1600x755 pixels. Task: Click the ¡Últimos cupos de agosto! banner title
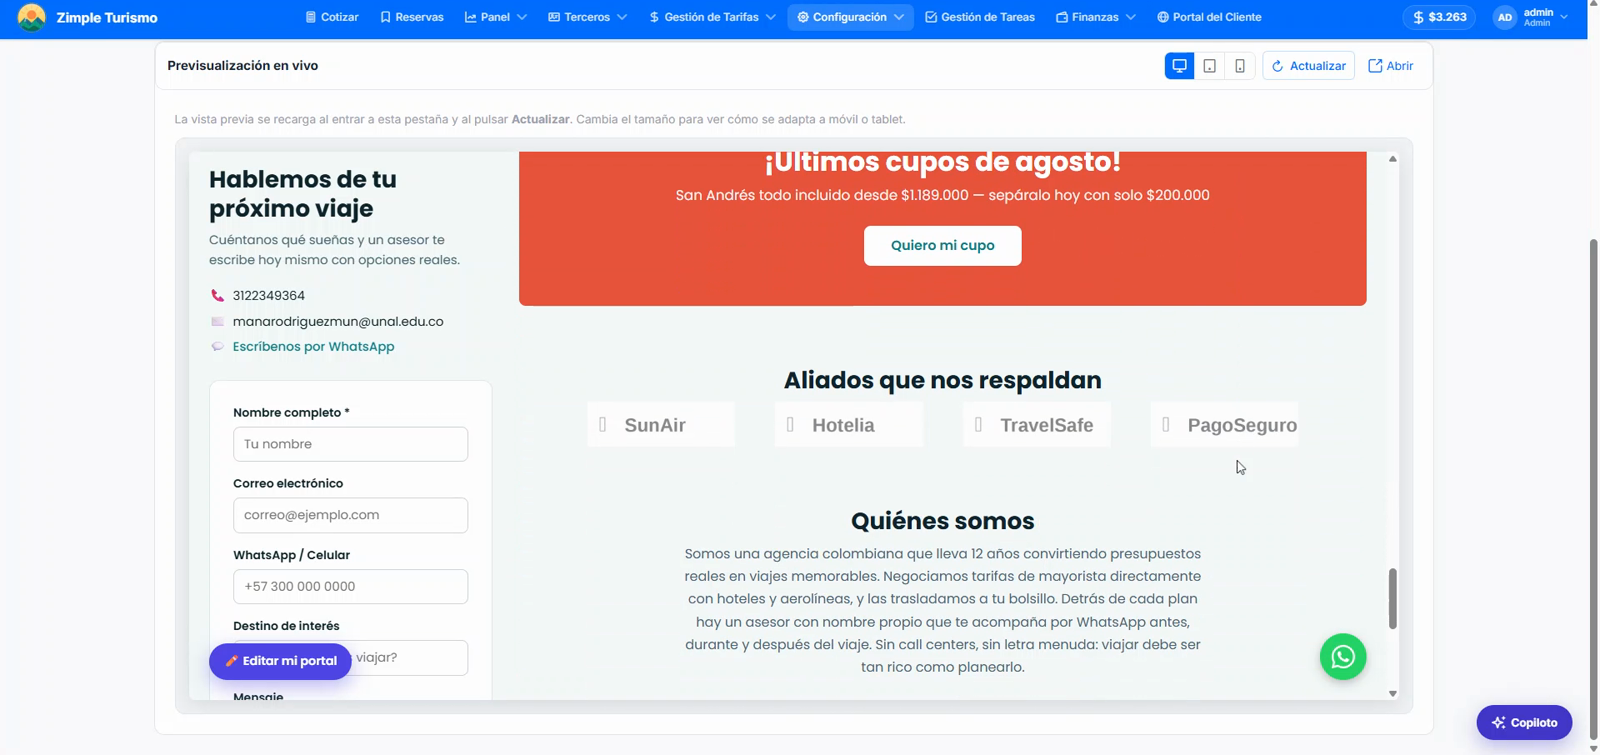tap(942, 163)
